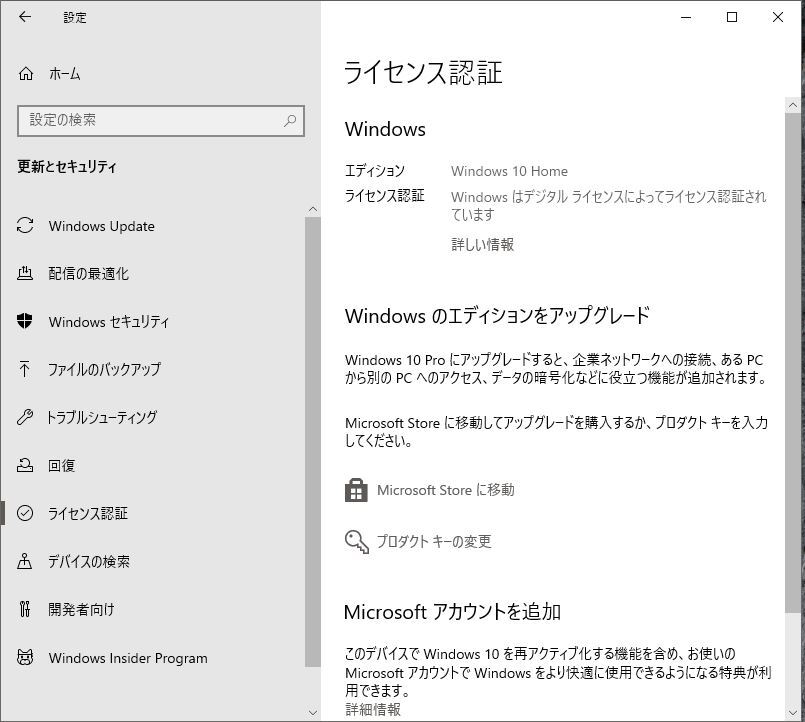Click the トラブルシューティング wrench icon

pyautogui.click(x=25, y=416)
